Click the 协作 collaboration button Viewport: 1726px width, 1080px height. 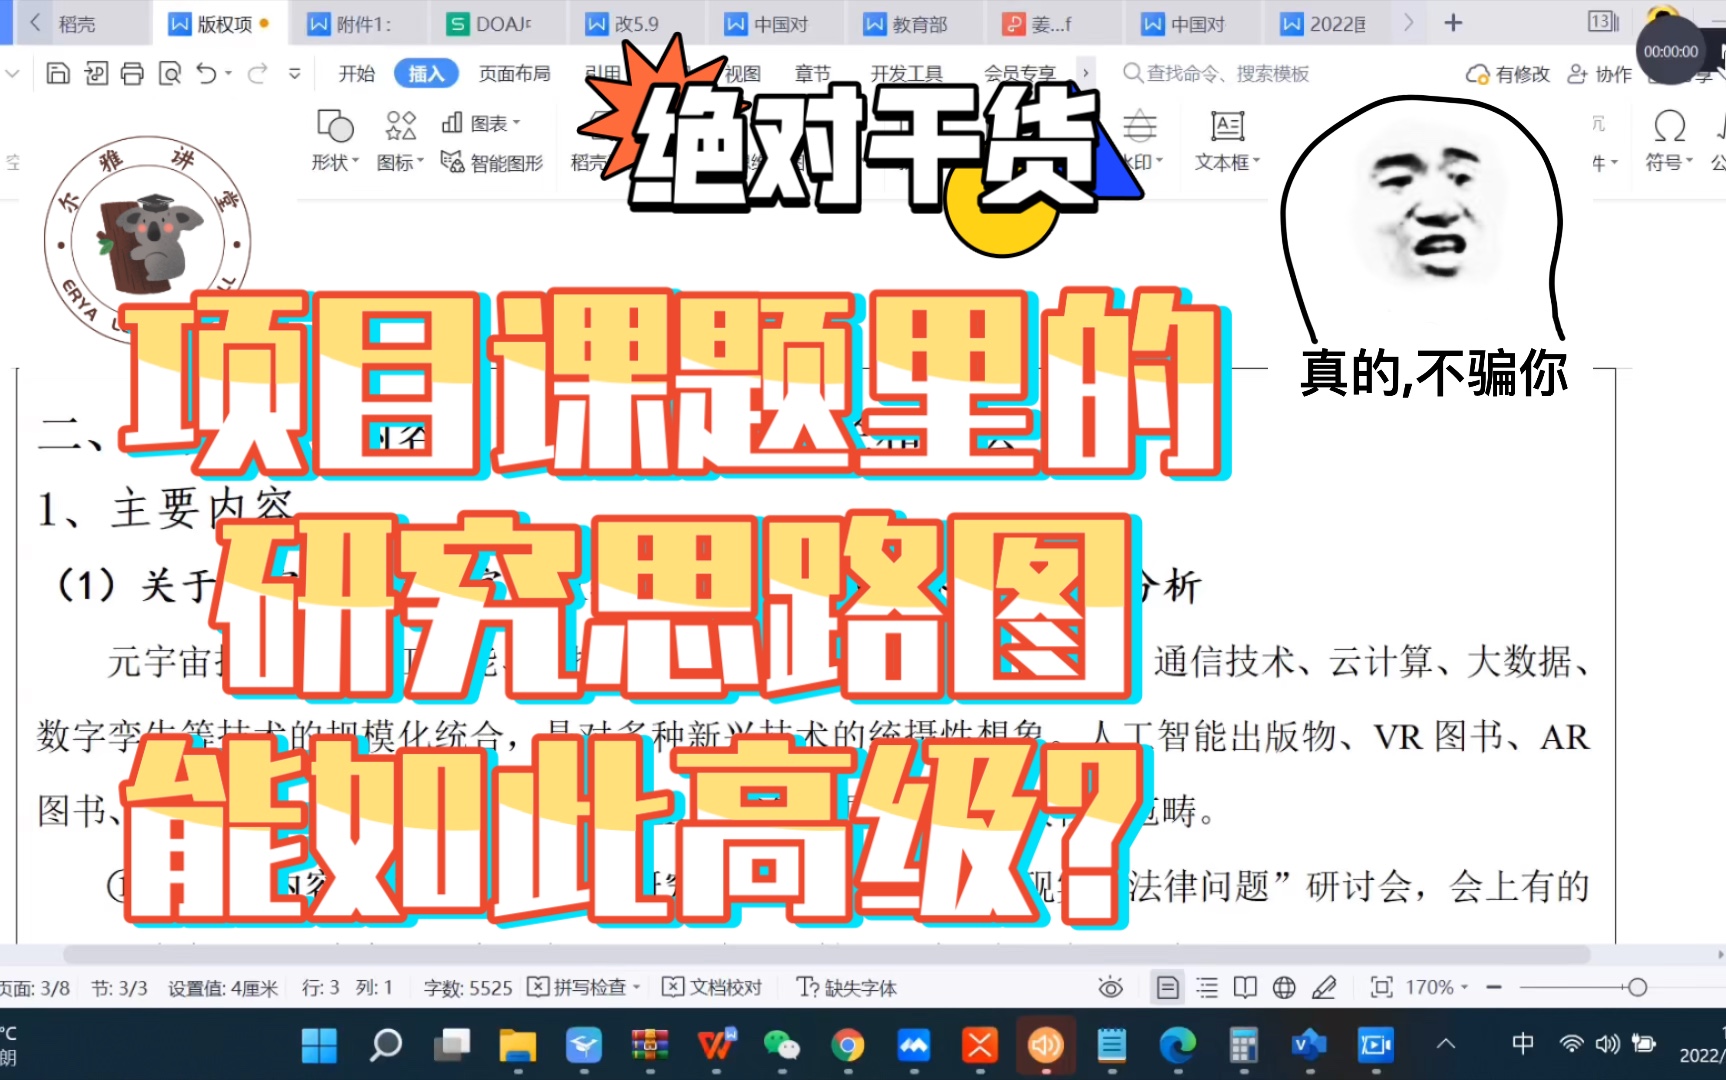[1599, 73]
